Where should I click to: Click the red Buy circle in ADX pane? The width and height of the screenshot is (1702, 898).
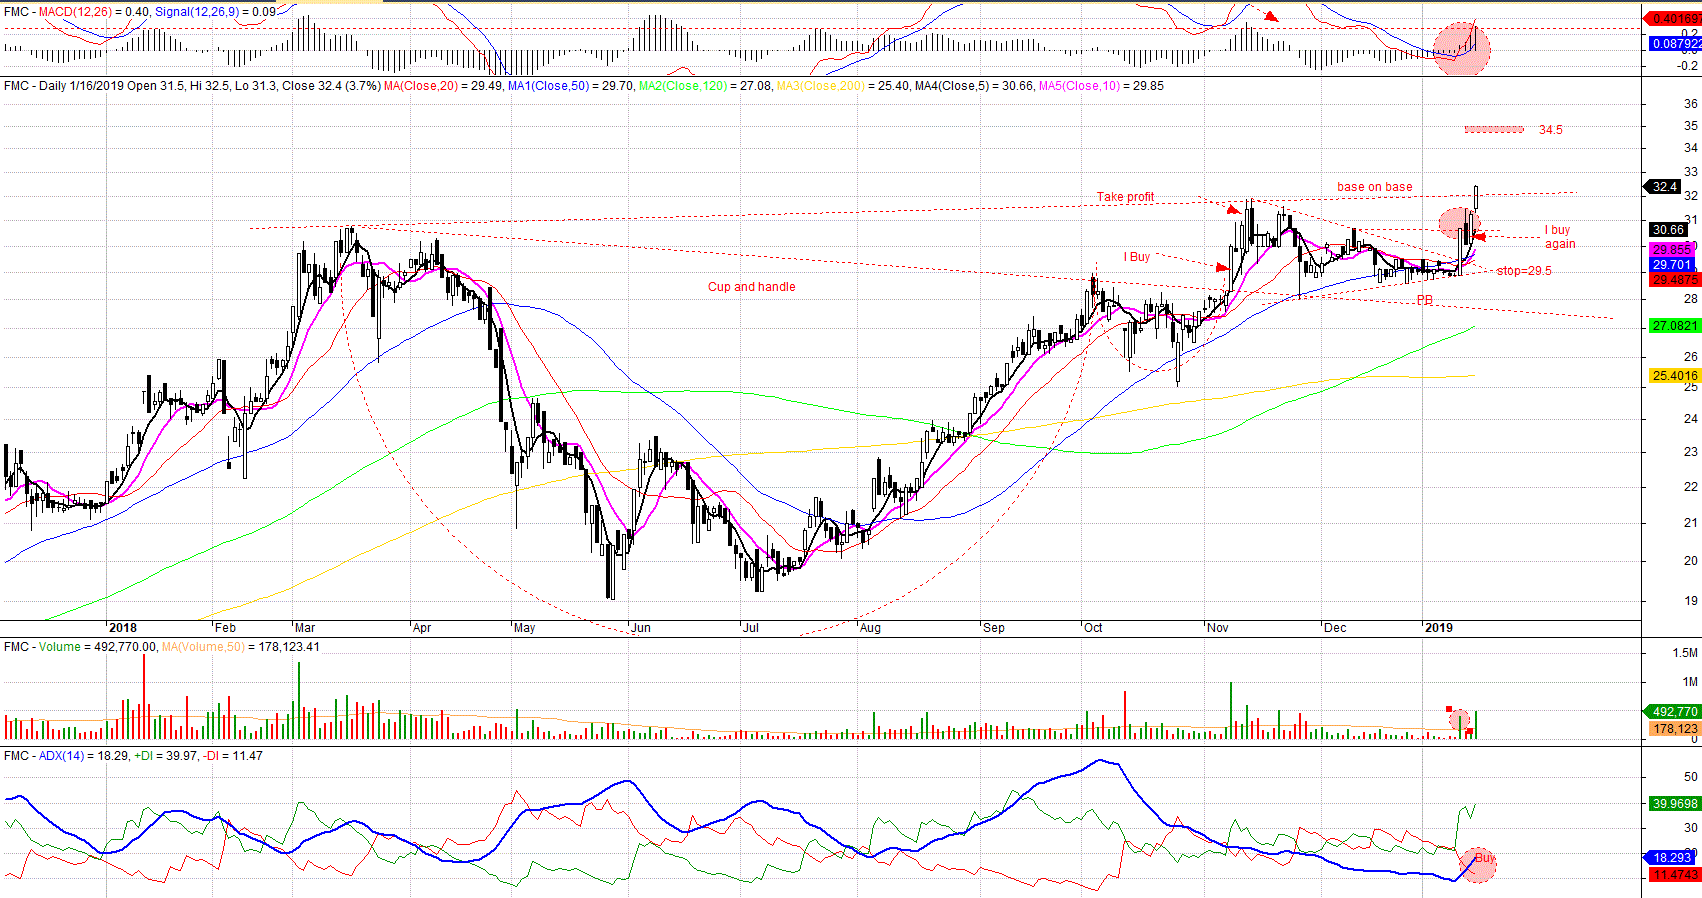click(x=1479, y=864)
